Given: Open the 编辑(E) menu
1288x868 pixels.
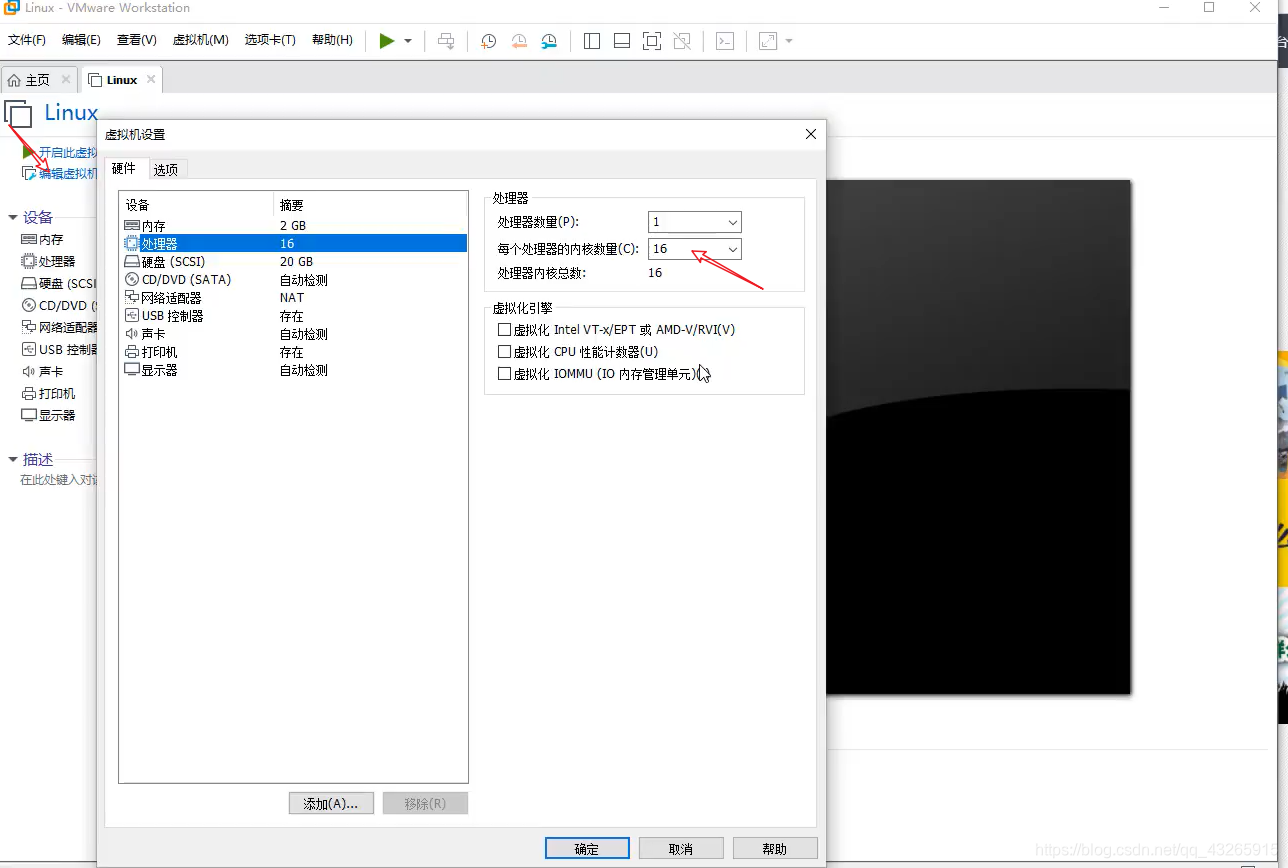Looking at the screenshot, I should 81,40.
